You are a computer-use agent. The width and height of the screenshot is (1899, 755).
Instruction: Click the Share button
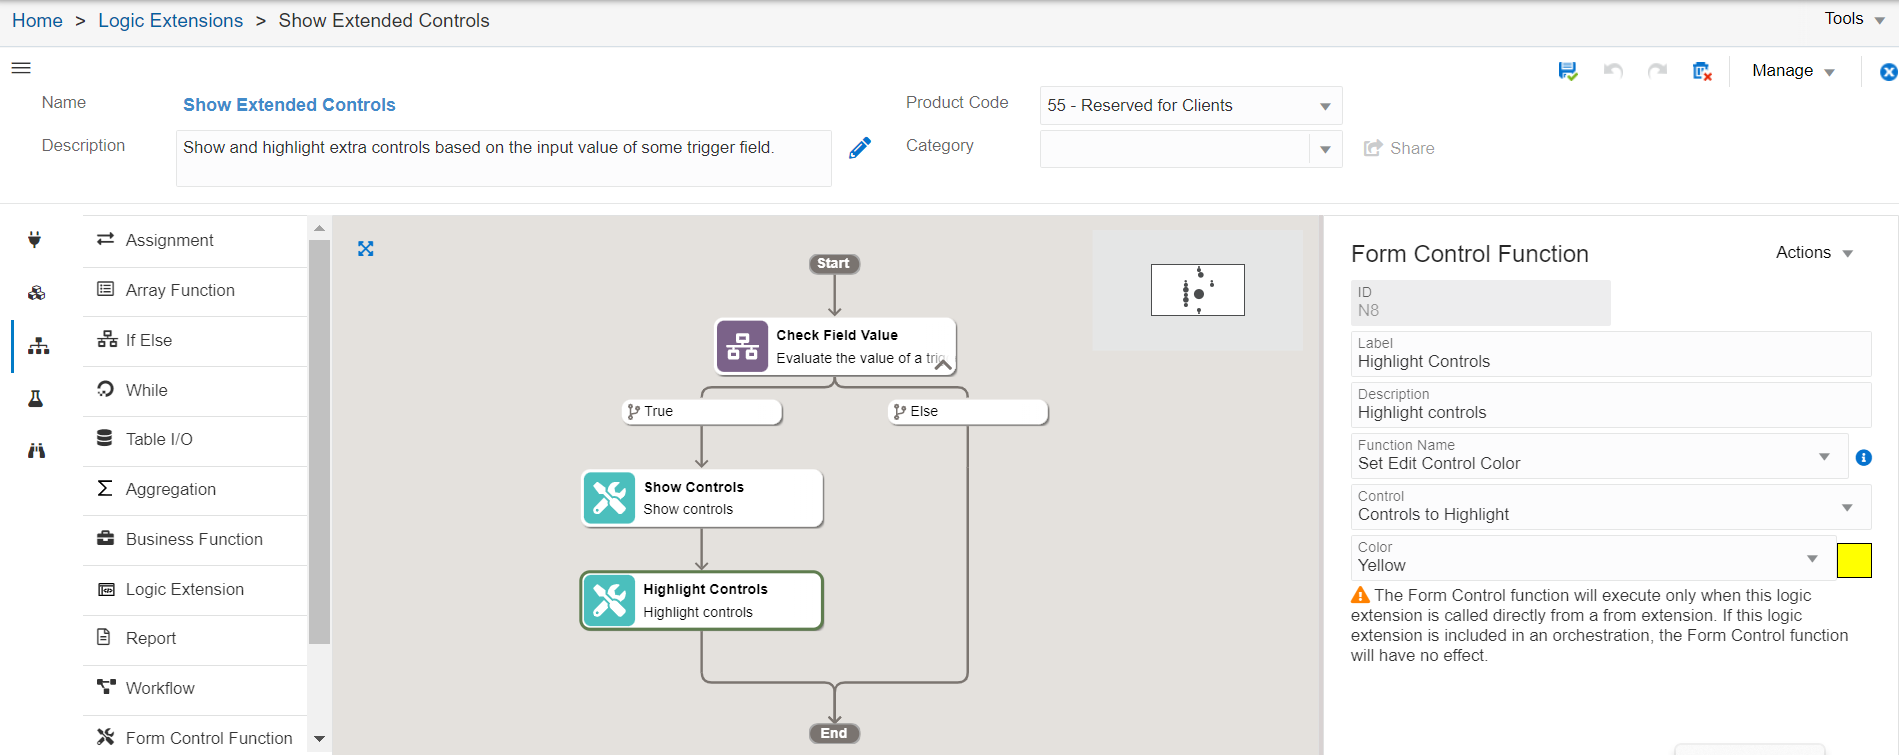pyautogui.click(x=1399, y=148)
